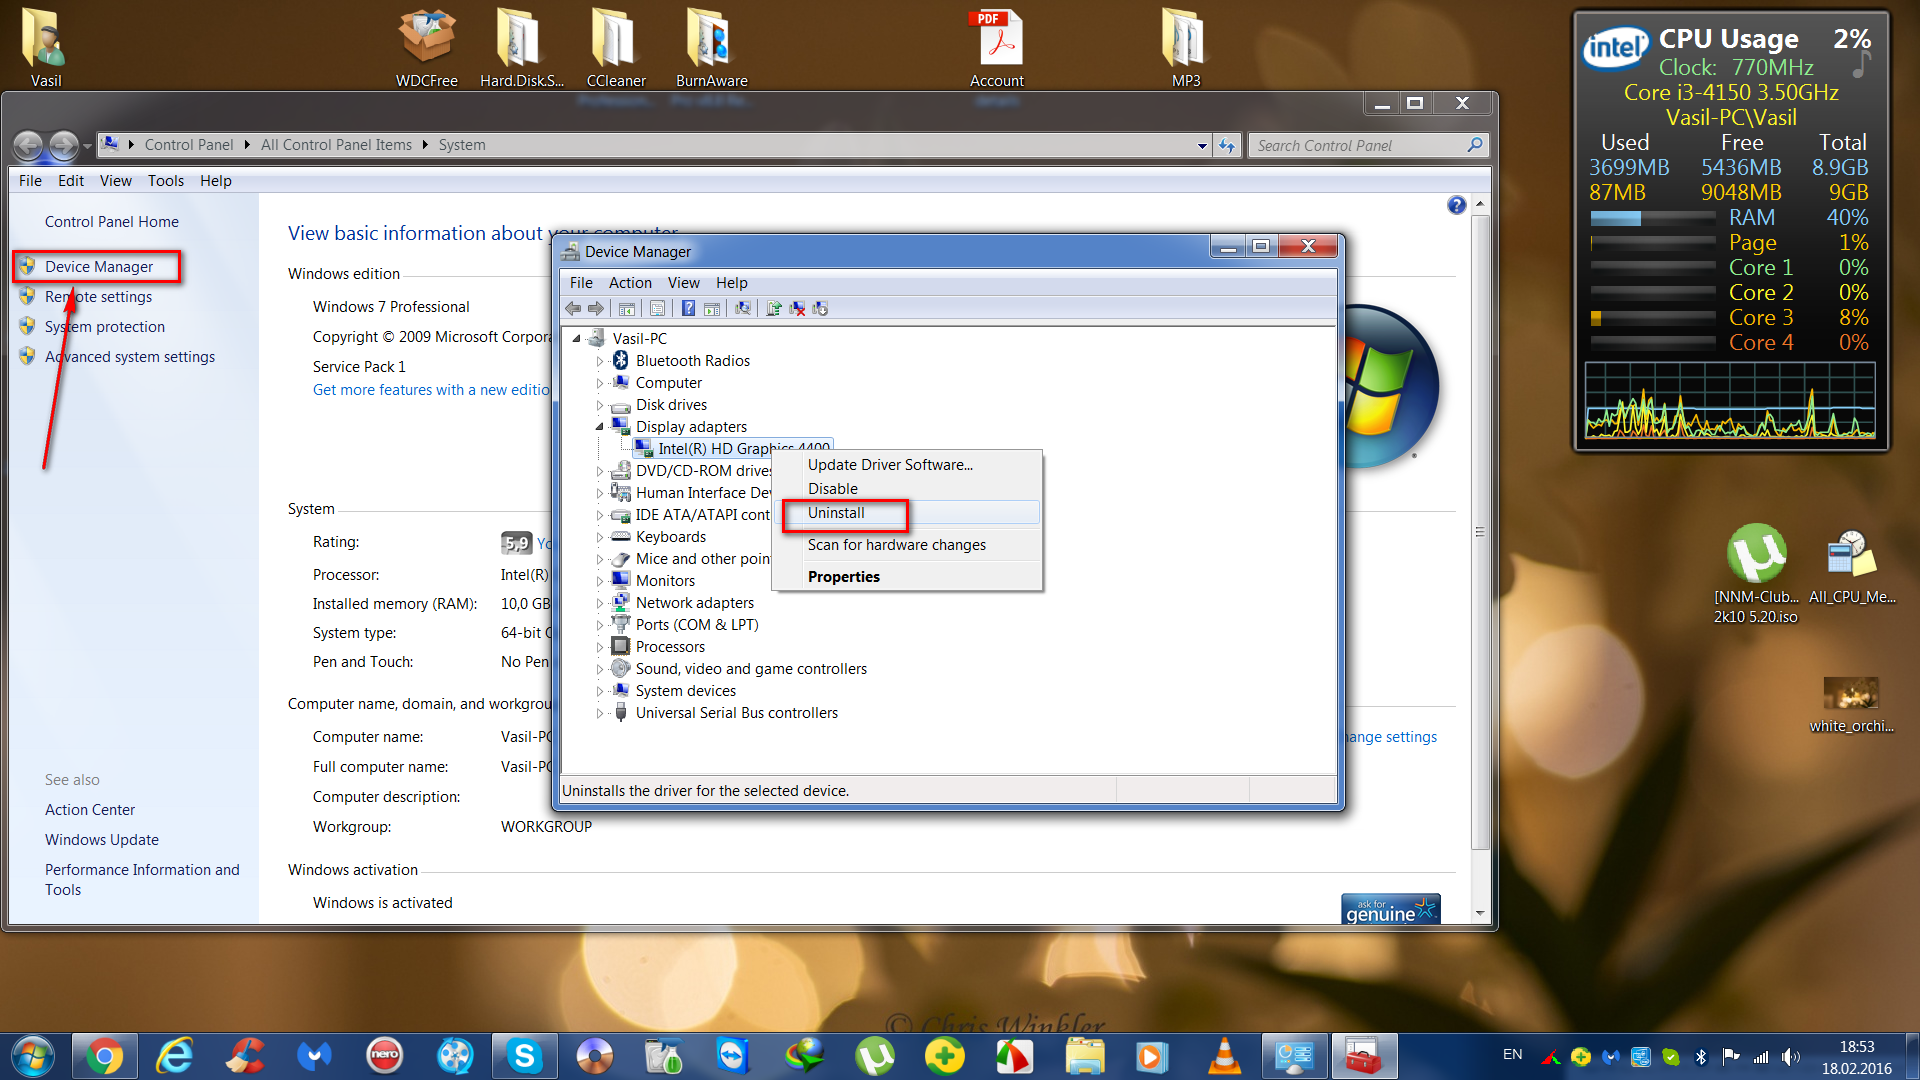Viewport: 1920px width, 1080px height.
Task: Toggle the Show/Hide Console Tree icon
Action: tap(627, 308)
